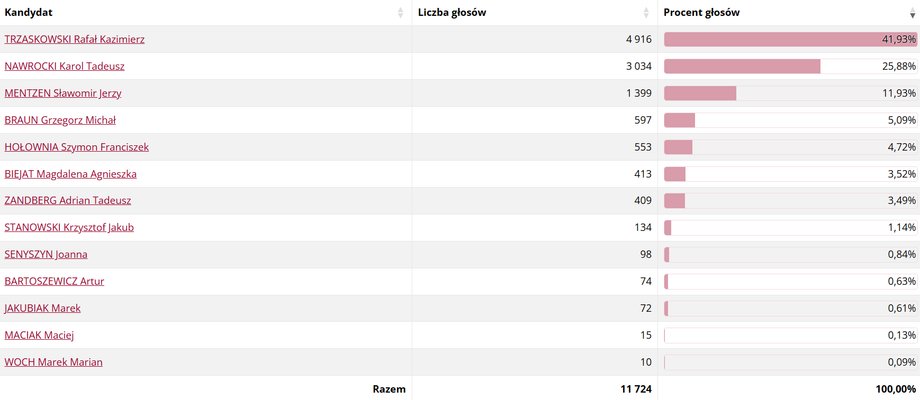Open ZANDBERG Adrian Tadeusz link
Screen dimensions: 920x400
click(x=67, y=201)
